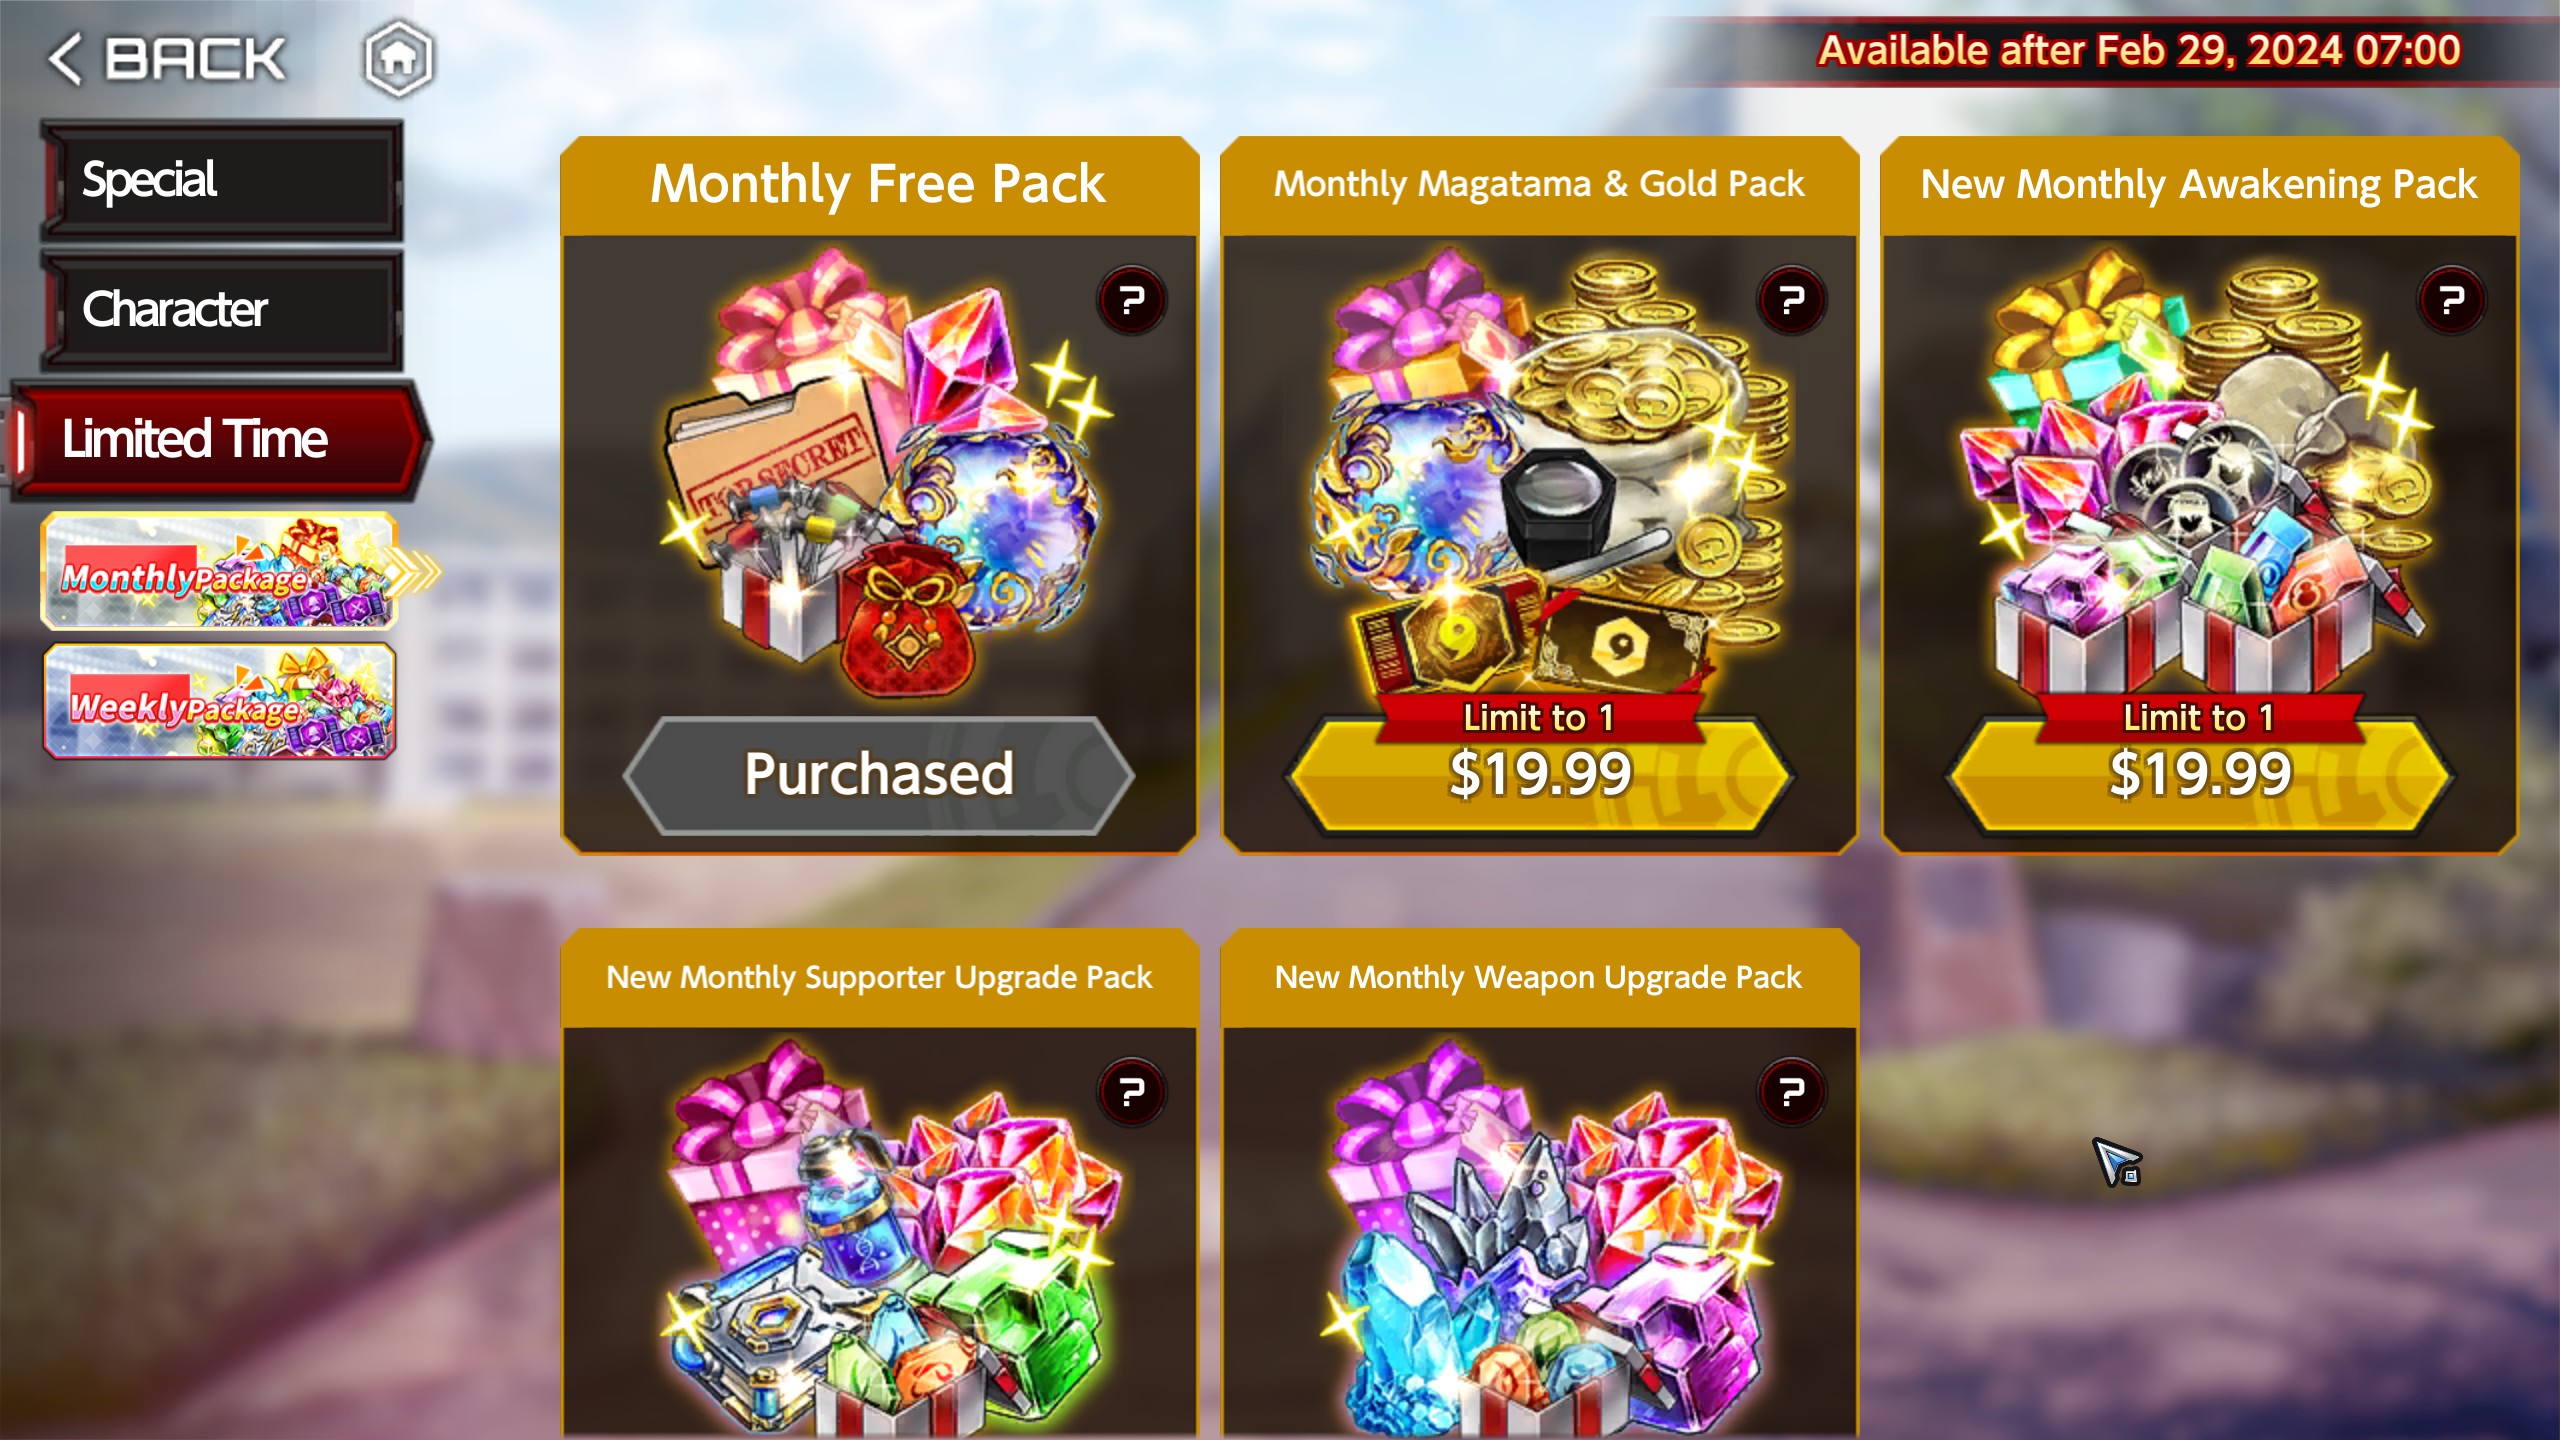The height and width of the screenshot is (1440, 2560).
Task: Open info for New Monthly Weapon Upgrade Pack
Action: click(1791, 1092)
